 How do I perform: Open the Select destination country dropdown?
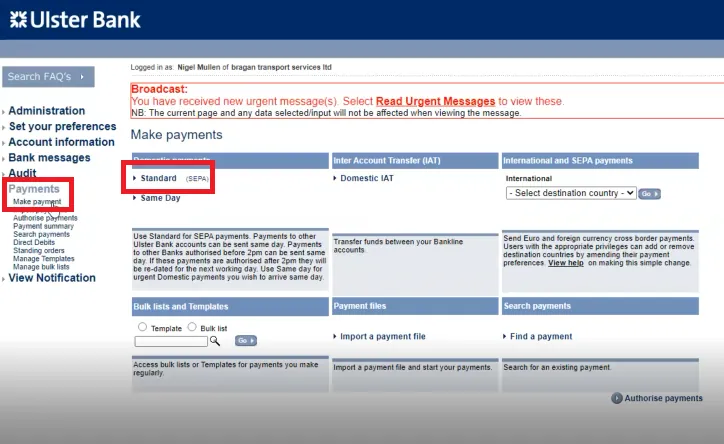[x=571, y=193]
